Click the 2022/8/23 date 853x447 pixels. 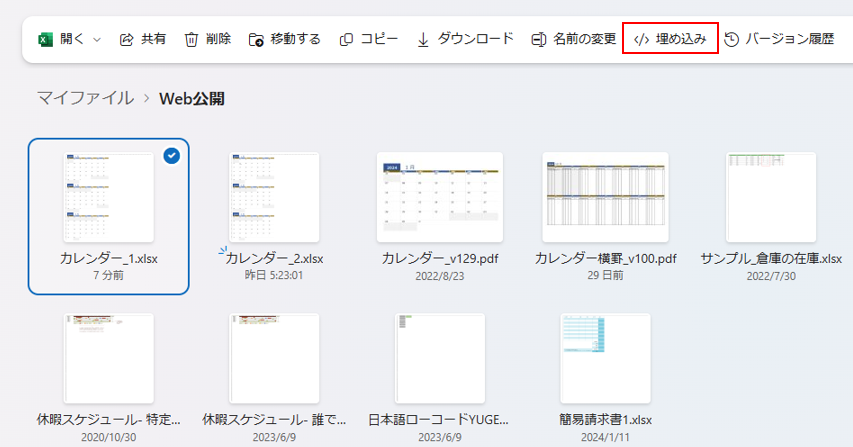(x=440, y=276)
